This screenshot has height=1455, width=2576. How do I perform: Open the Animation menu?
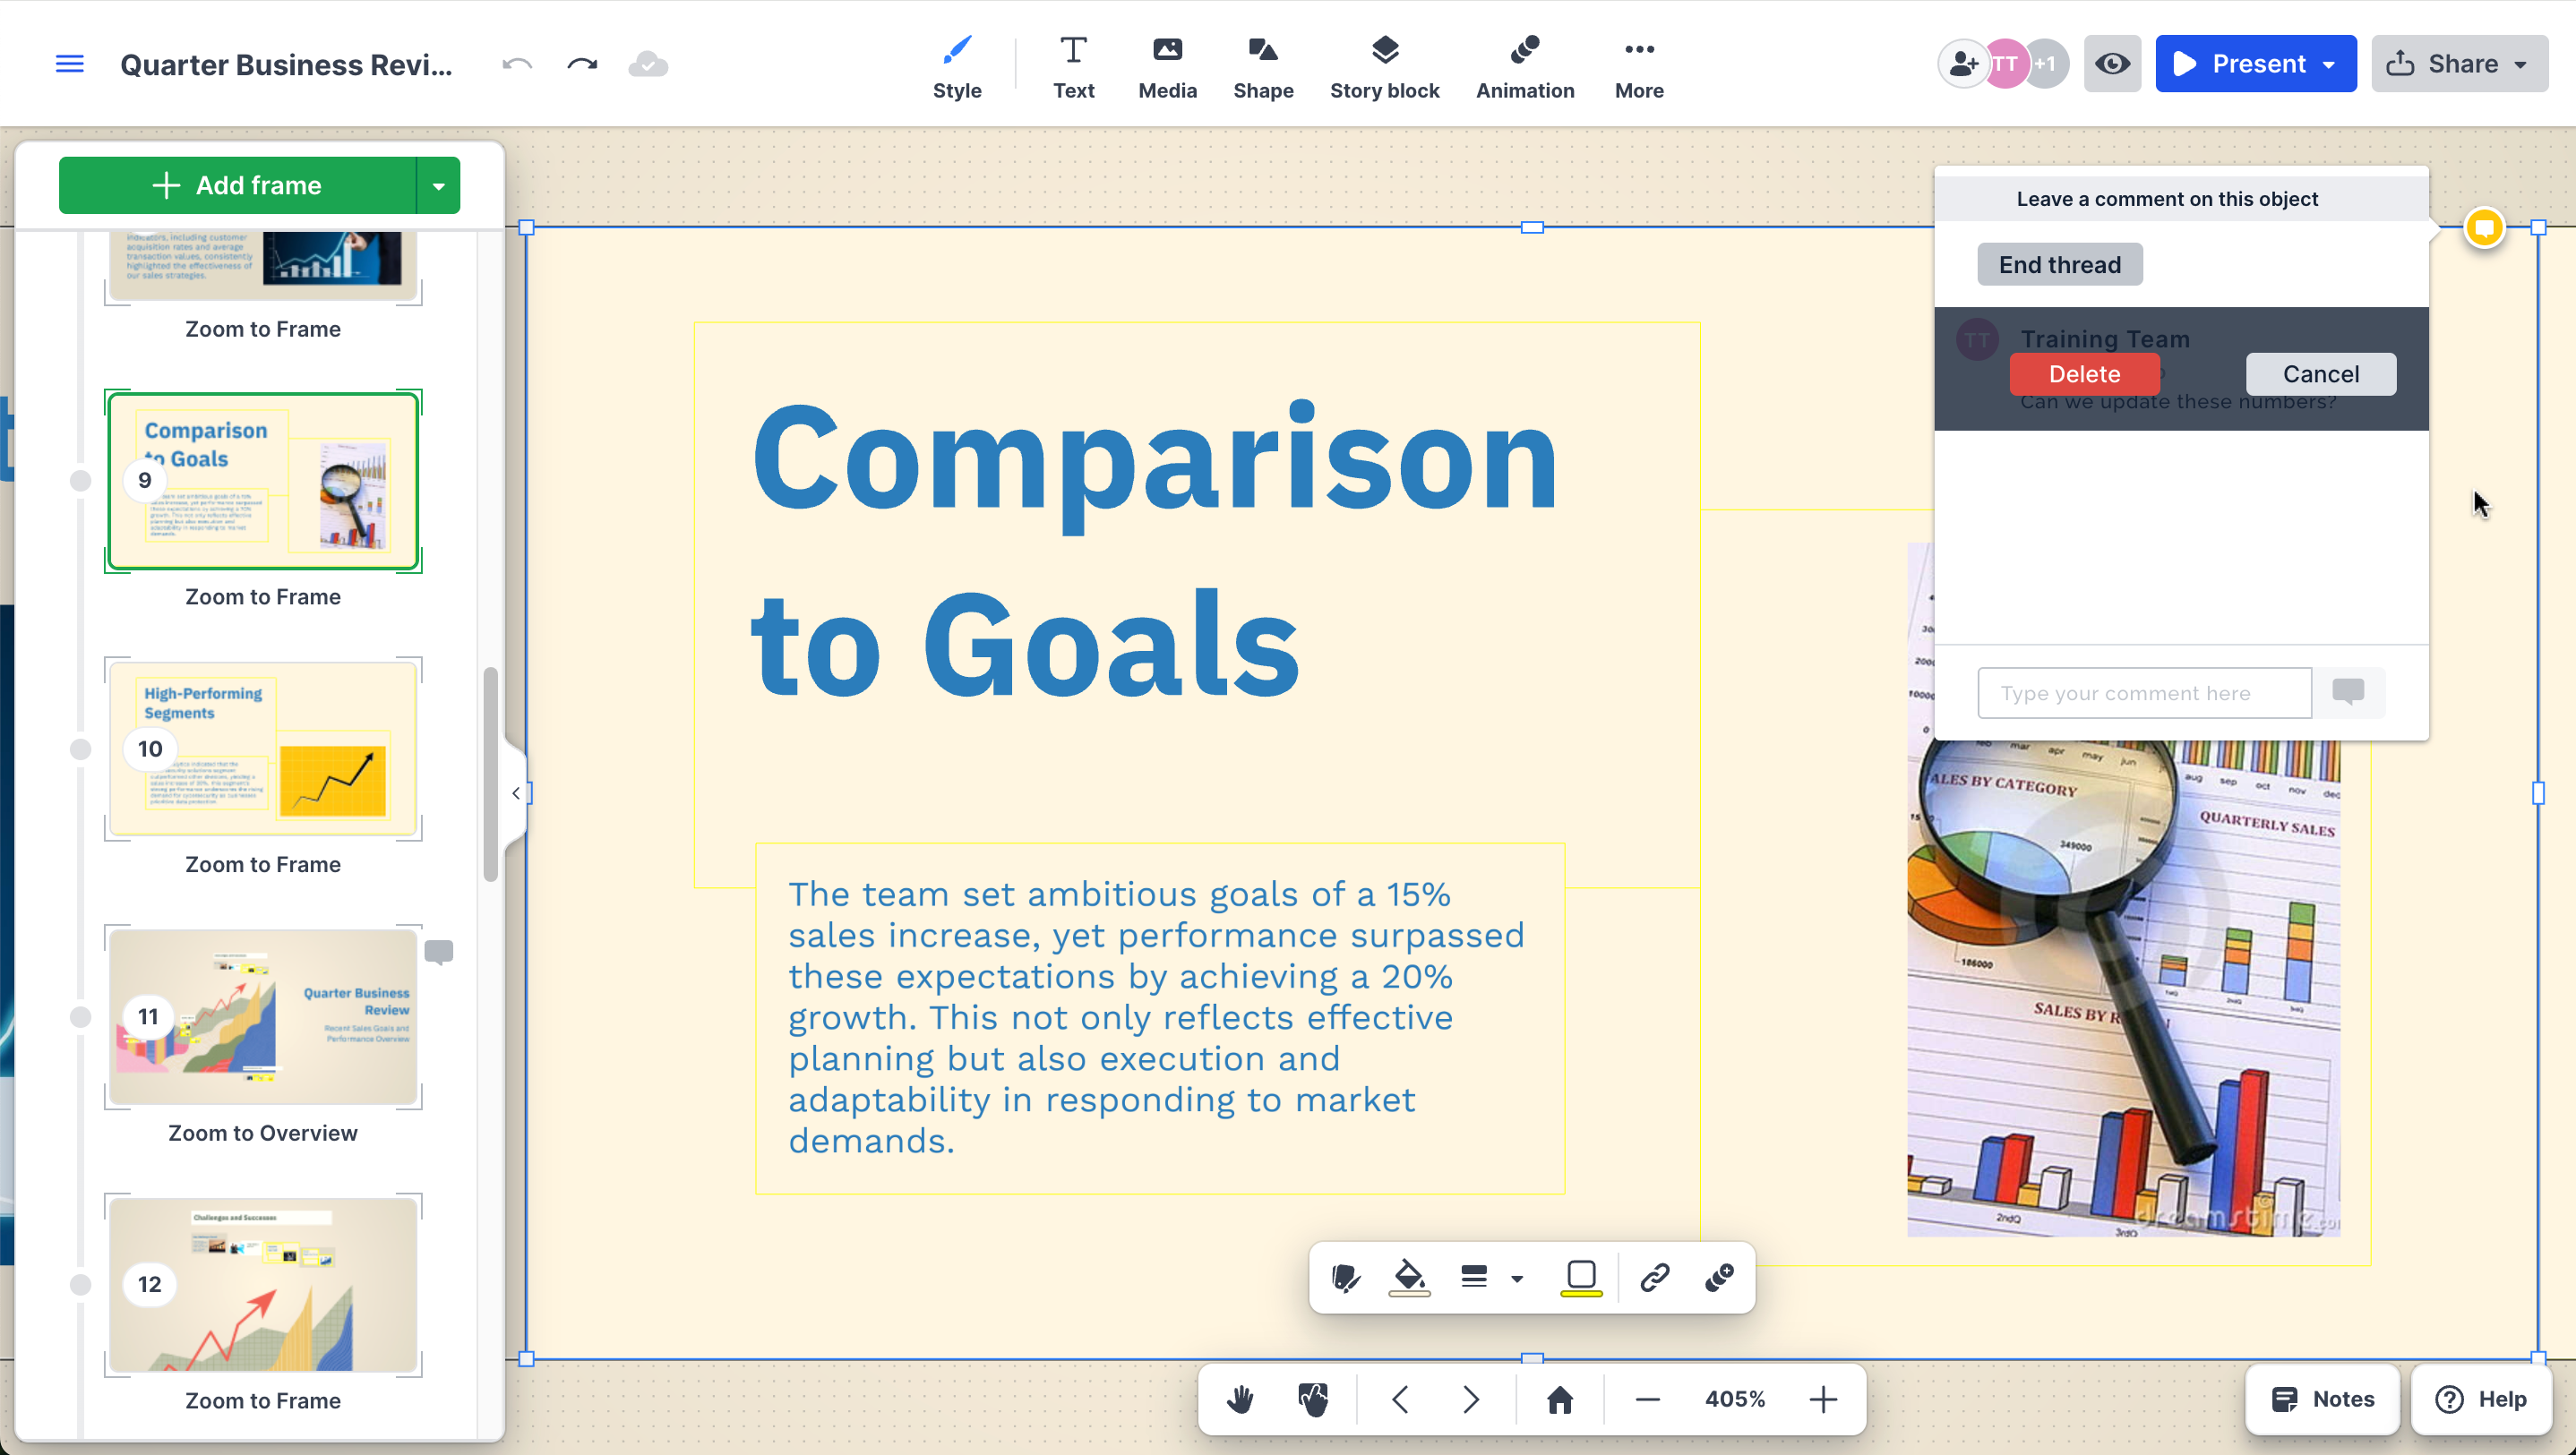click(1525, 67)
